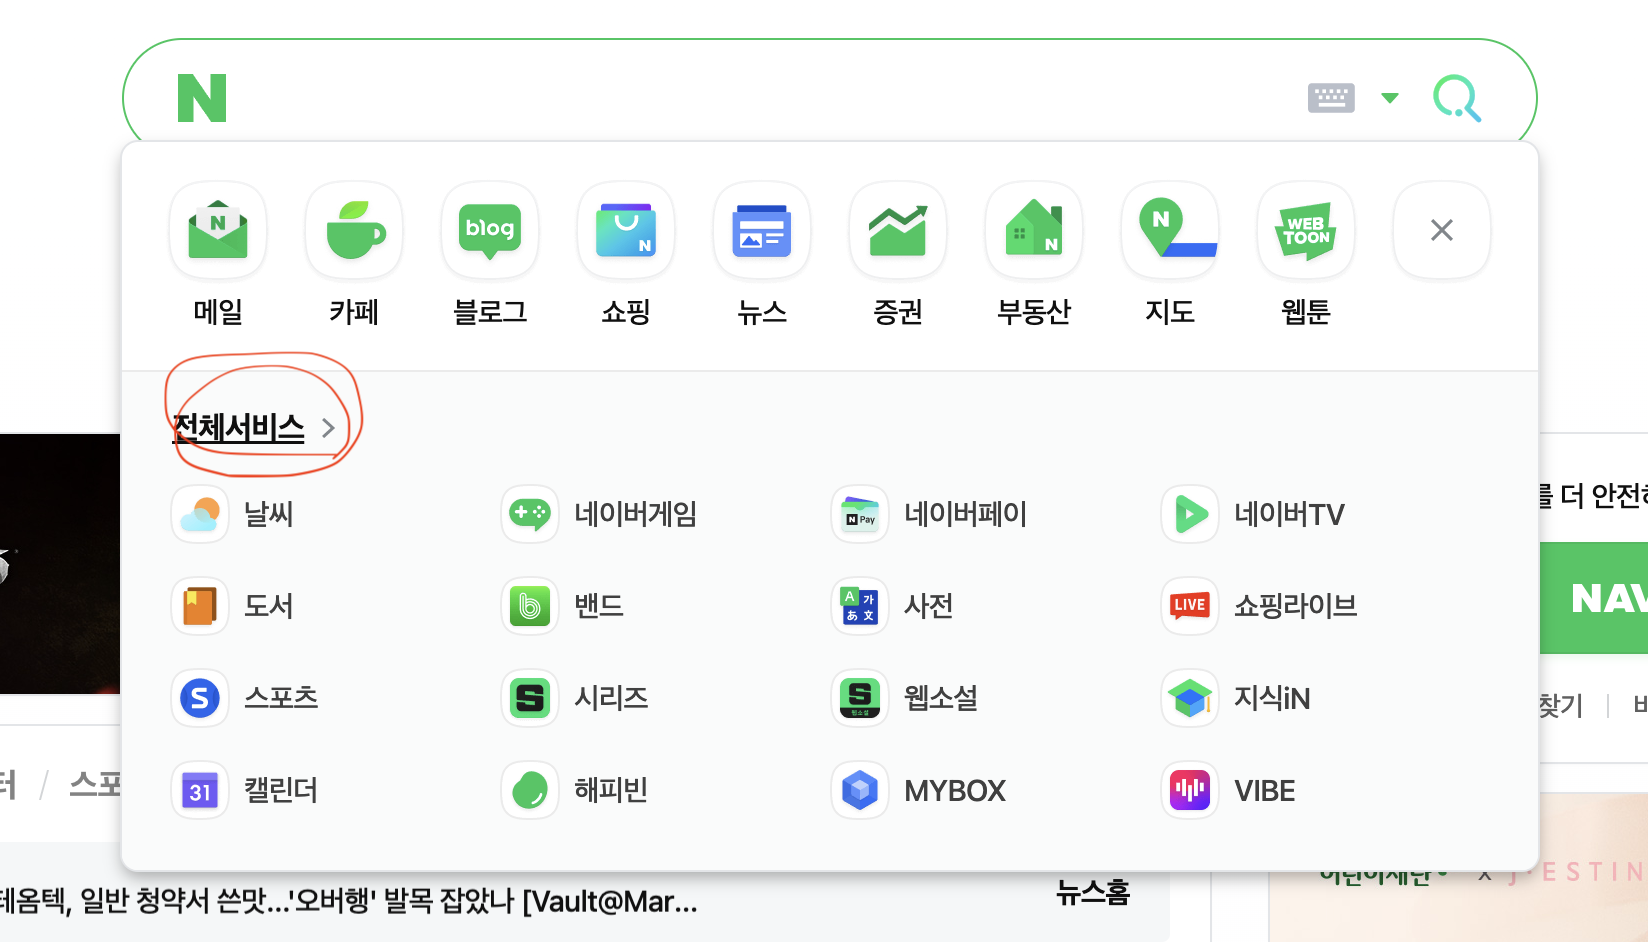The height and width of the screenshot is (942, 1648).
Task: Click the 날씨 text label
Action: [x=269, y=514]
